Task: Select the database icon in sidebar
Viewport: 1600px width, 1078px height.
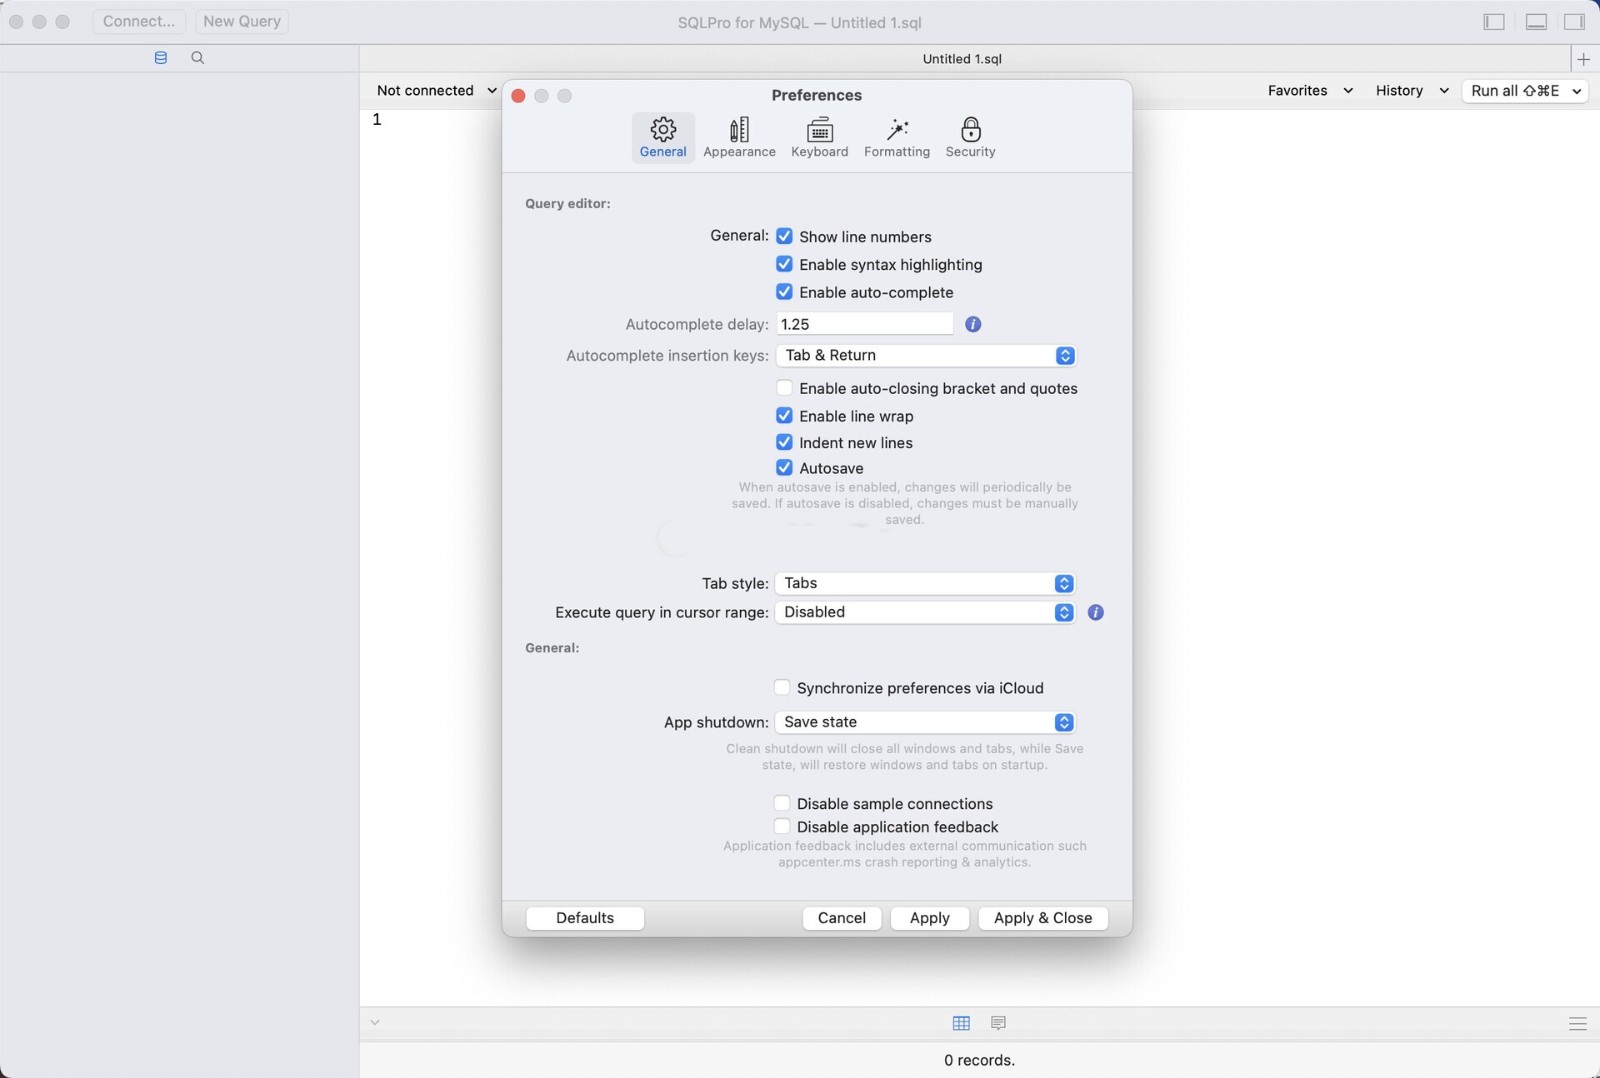Action: click(x=161, y=58)
